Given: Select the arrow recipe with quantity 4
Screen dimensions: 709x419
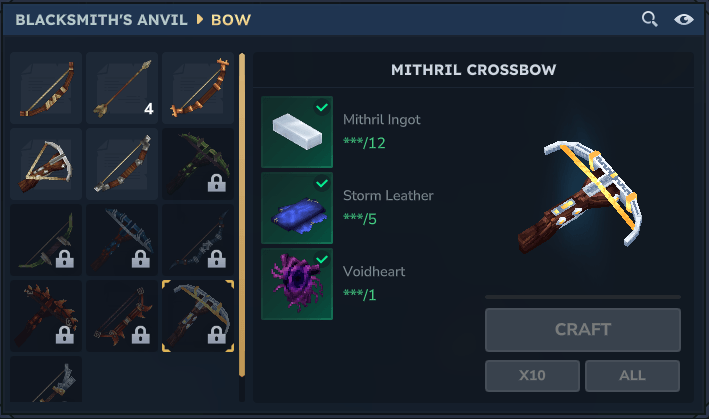Looking at the screenshot, I should (x=122, y=88).
